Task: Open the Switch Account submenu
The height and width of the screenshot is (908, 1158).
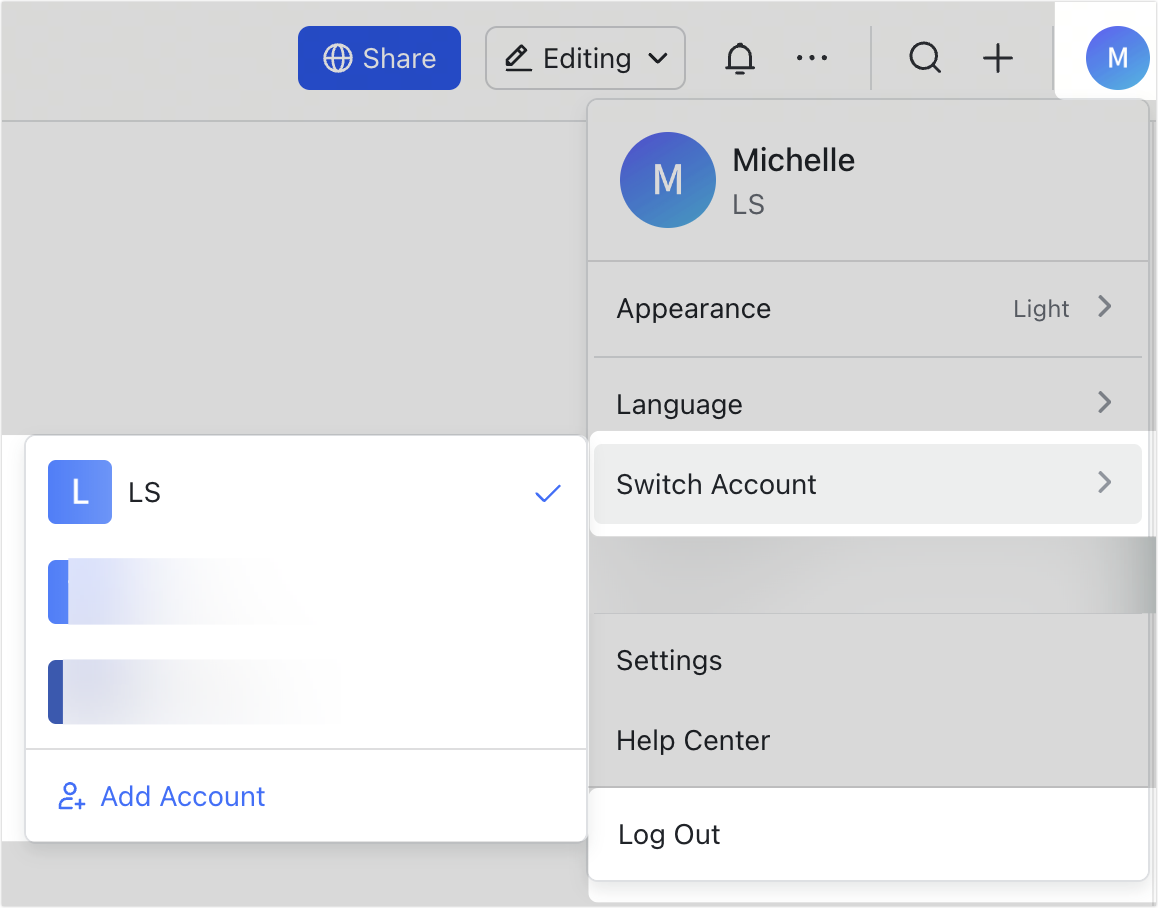Action: [868, 484]
